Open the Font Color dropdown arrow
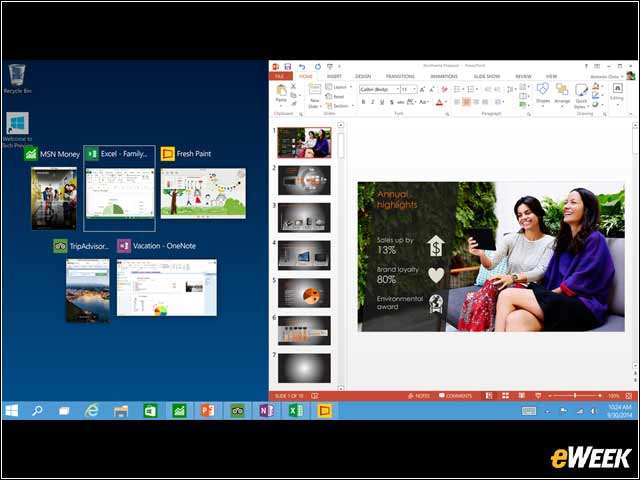The width and height of the screenshot is (640, 480). click(x=447, y=102)
